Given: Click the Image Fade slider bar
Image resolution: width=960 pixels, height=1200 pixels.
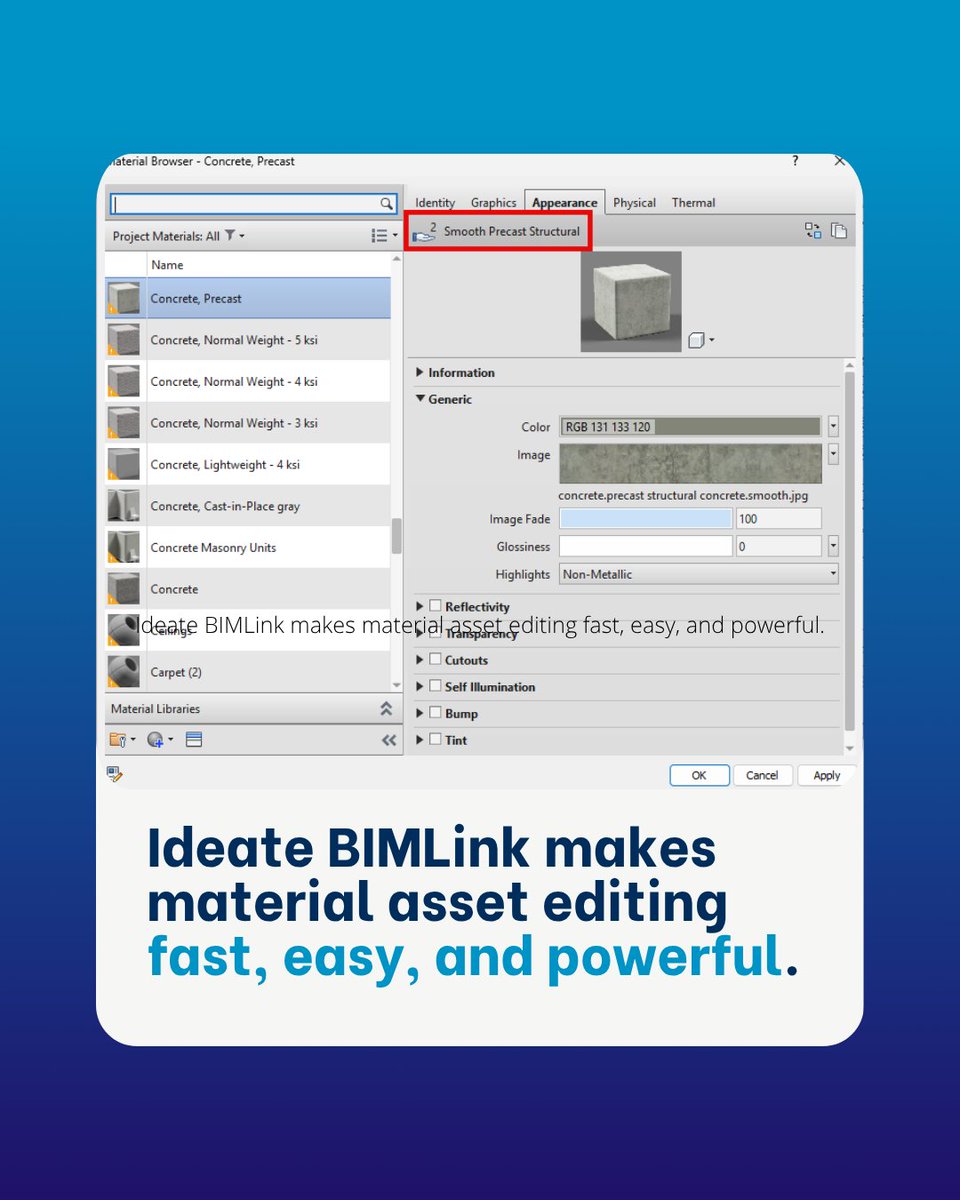Looking at the screenshot, I should coord(646,519).
